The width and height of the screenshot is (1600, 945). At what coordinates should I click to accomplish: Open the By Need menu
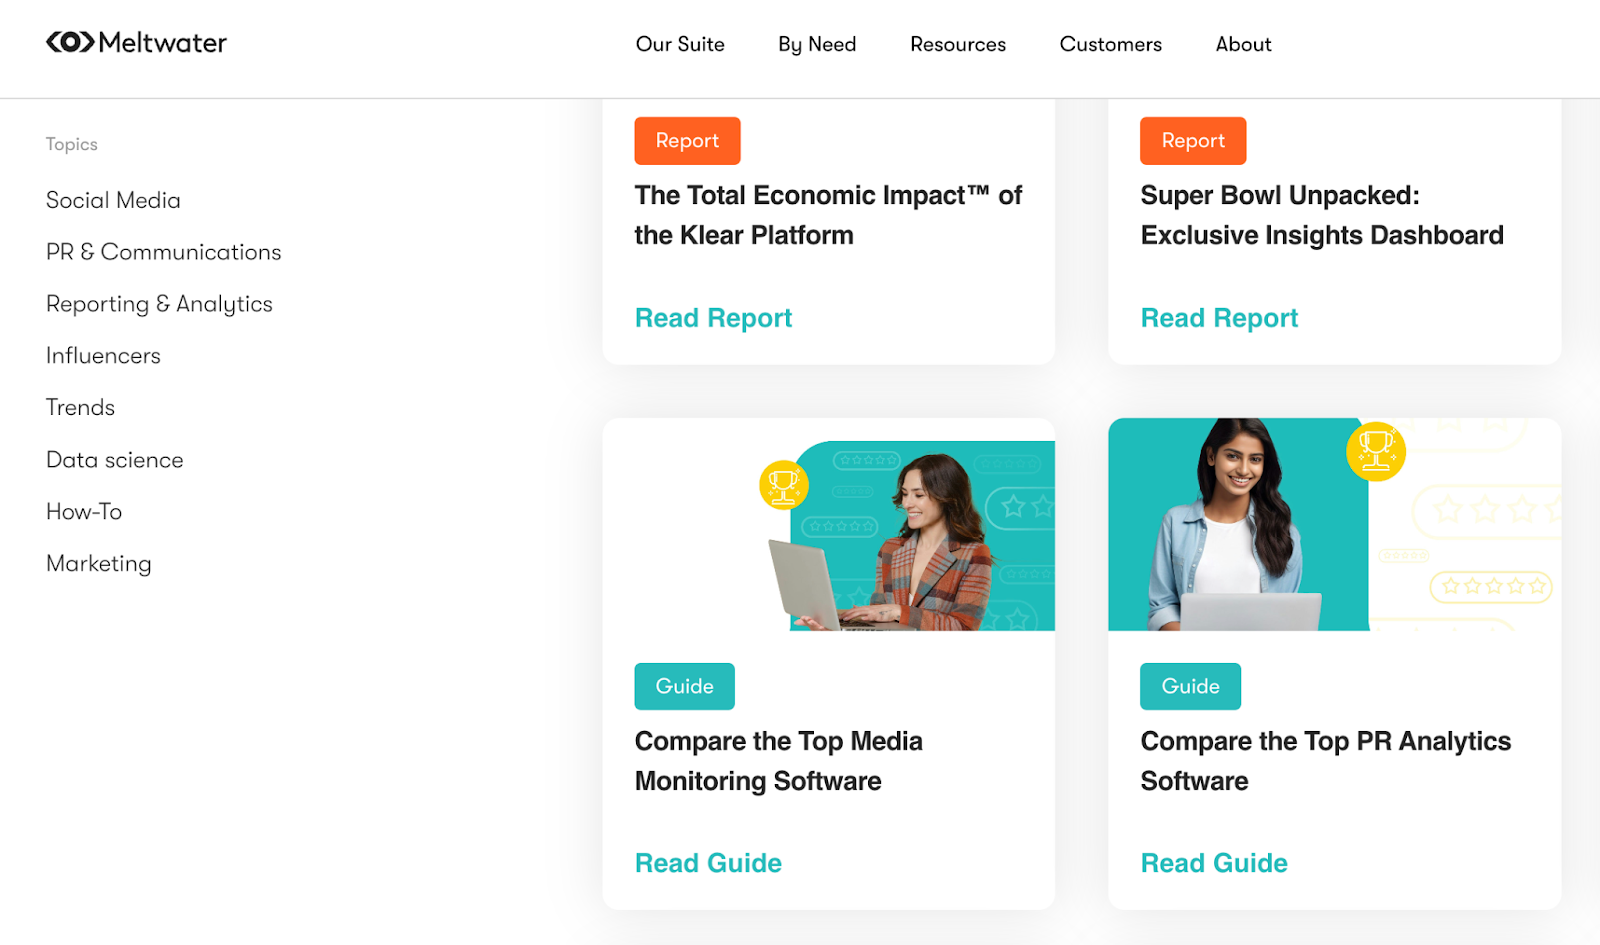pos(817,44)
